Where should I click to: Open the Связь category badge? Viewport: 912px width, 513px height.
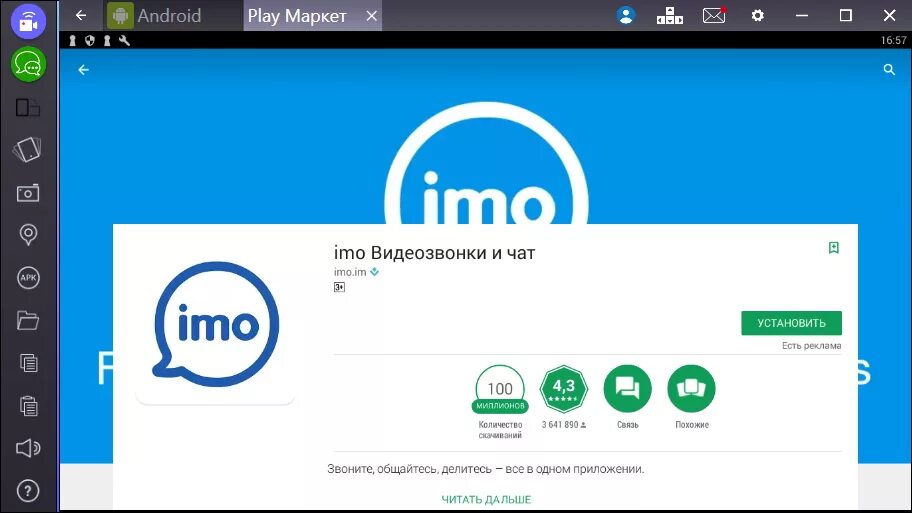(x=628, y=389)
